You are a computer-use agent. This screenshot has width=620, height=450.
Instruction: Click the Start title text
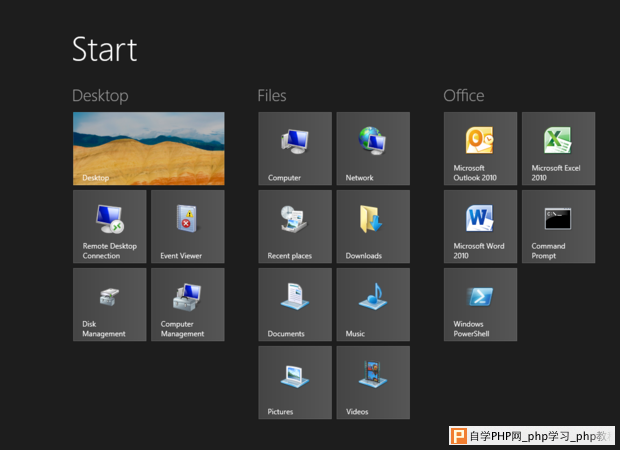105,49
